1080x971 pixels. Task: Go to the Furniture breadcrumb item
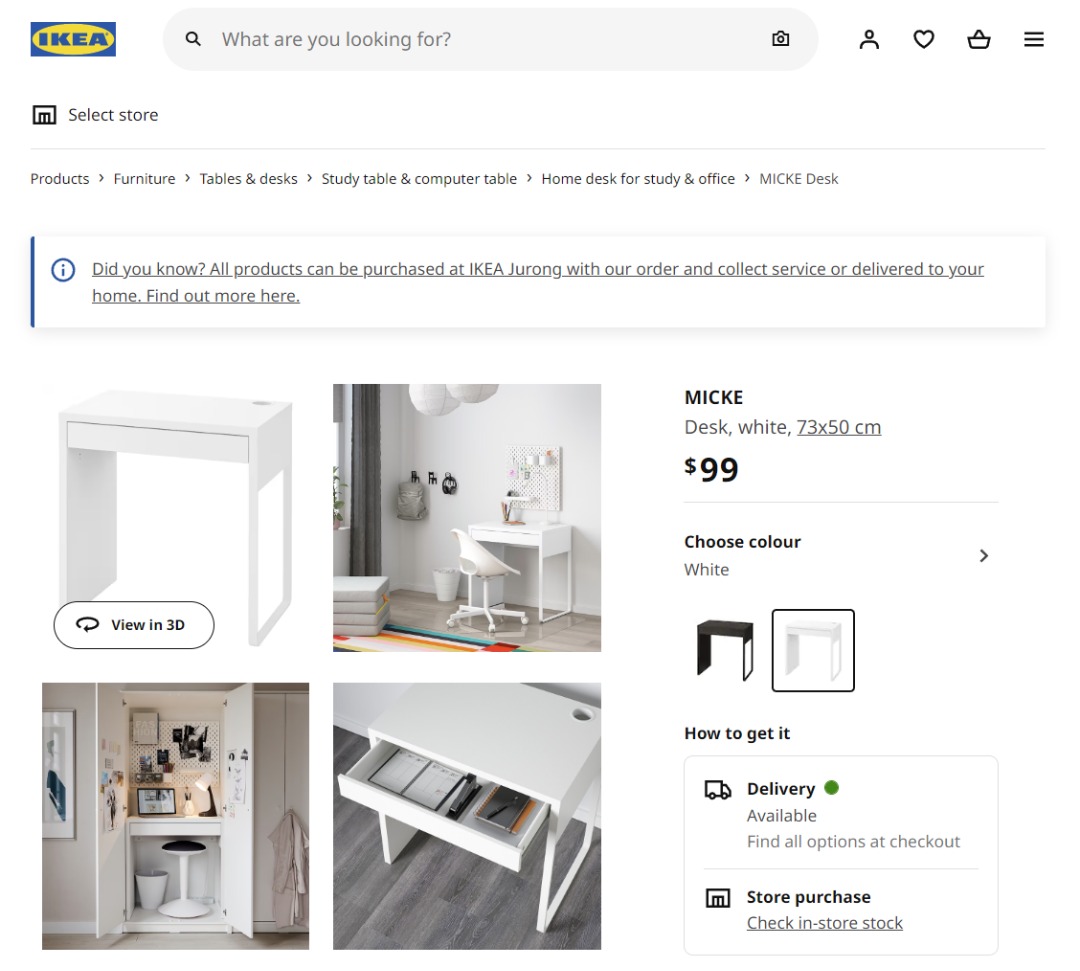144,178
